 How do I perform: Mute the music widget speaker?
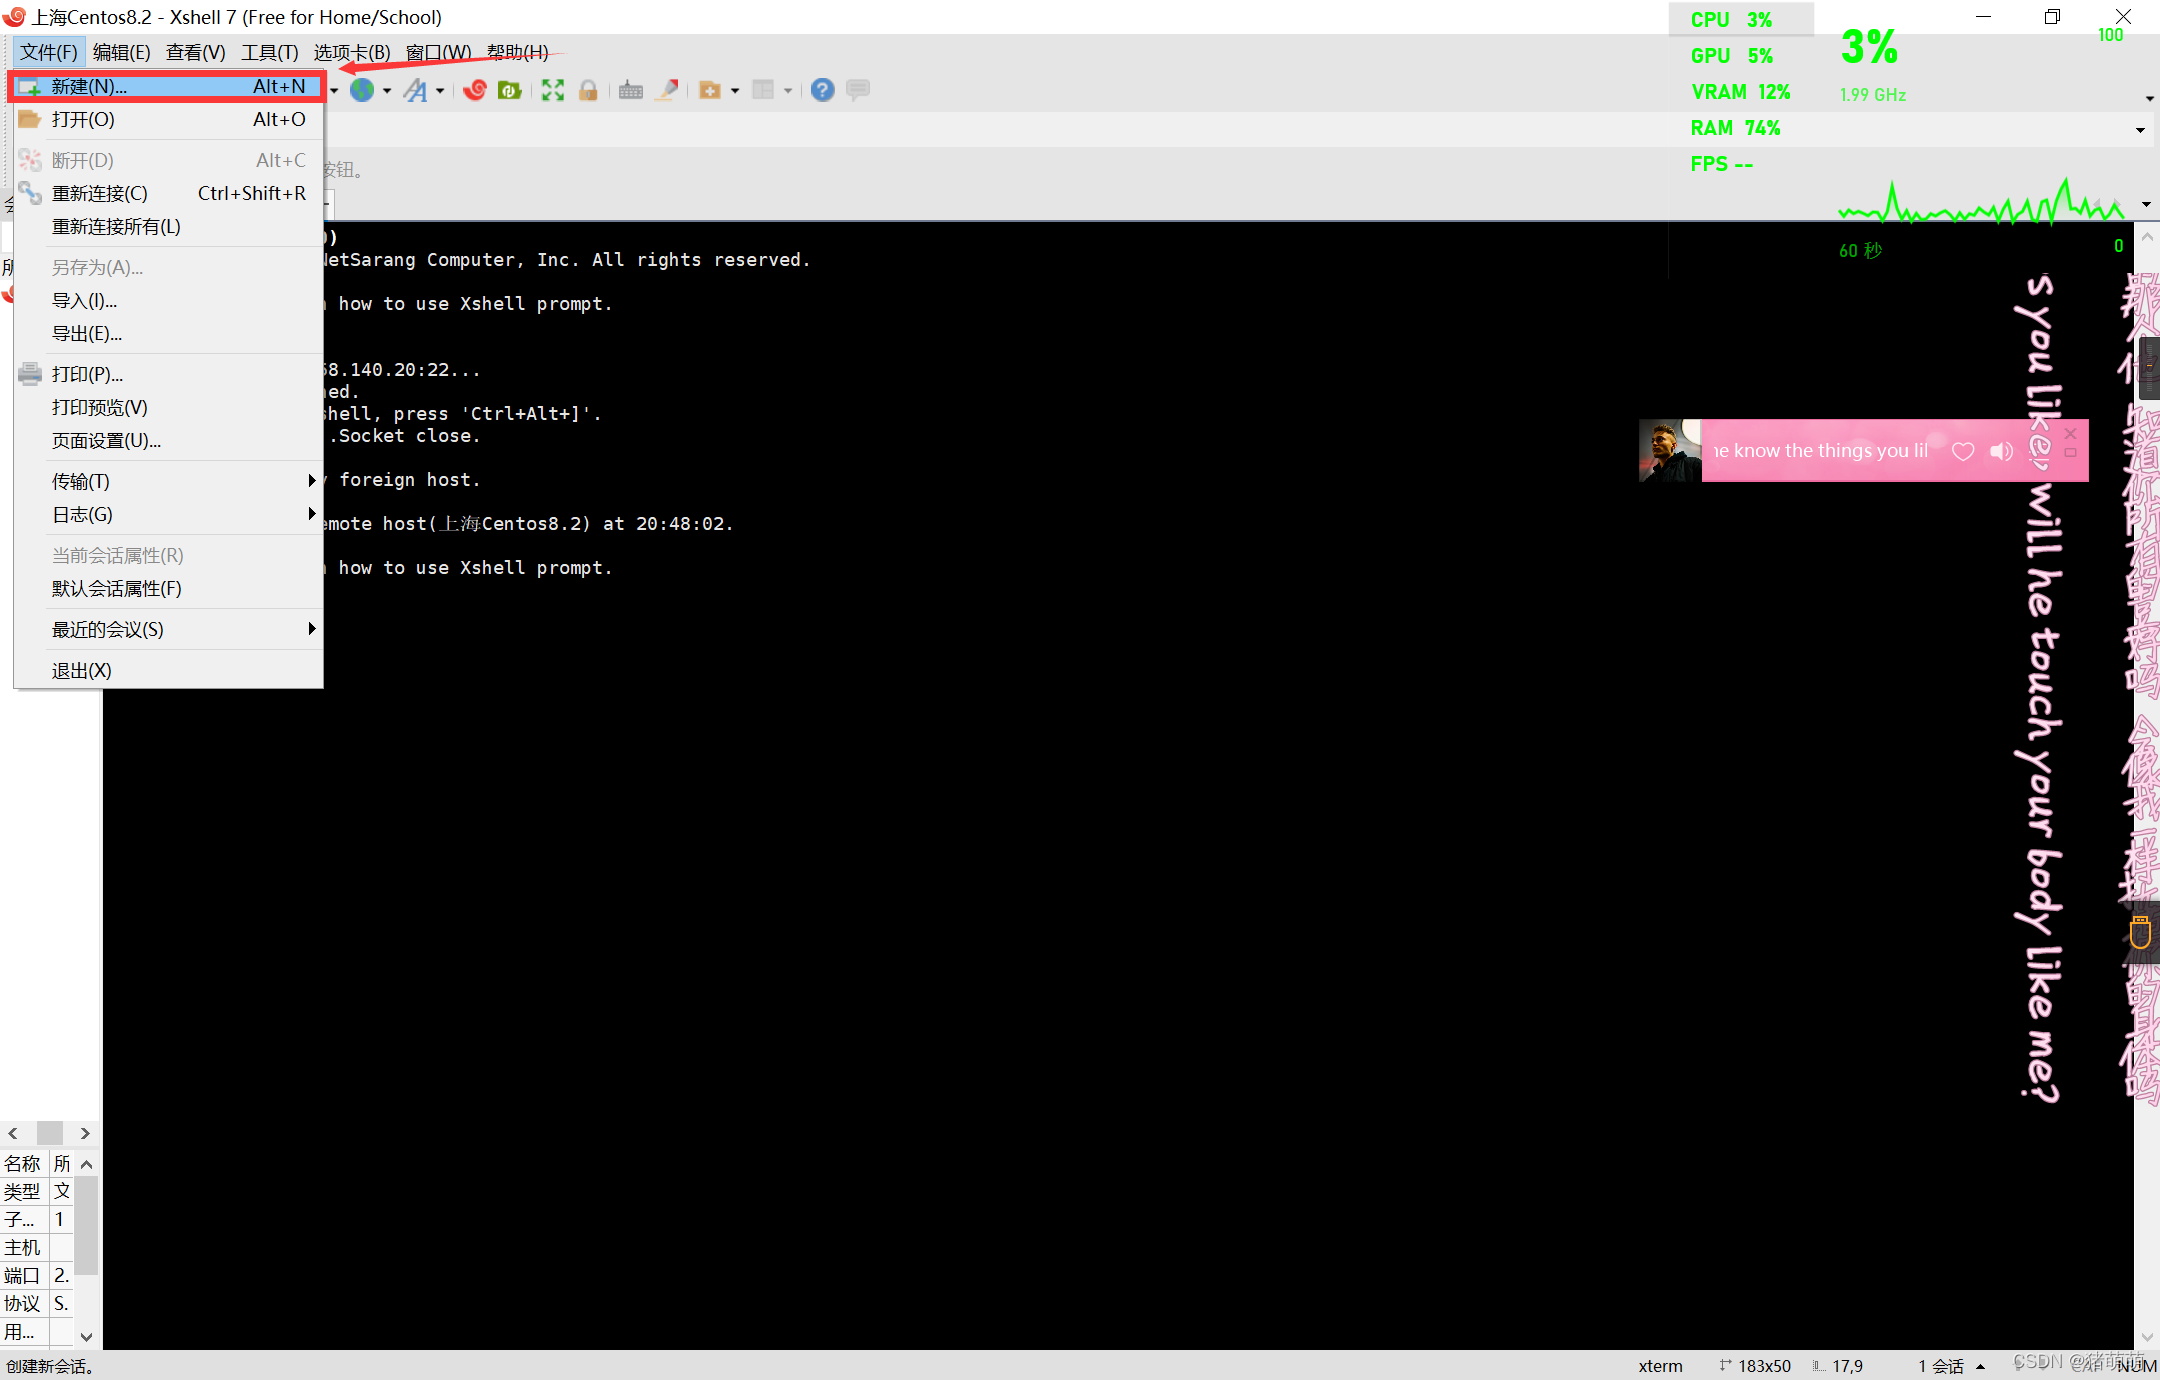(x=2001, y=451)
